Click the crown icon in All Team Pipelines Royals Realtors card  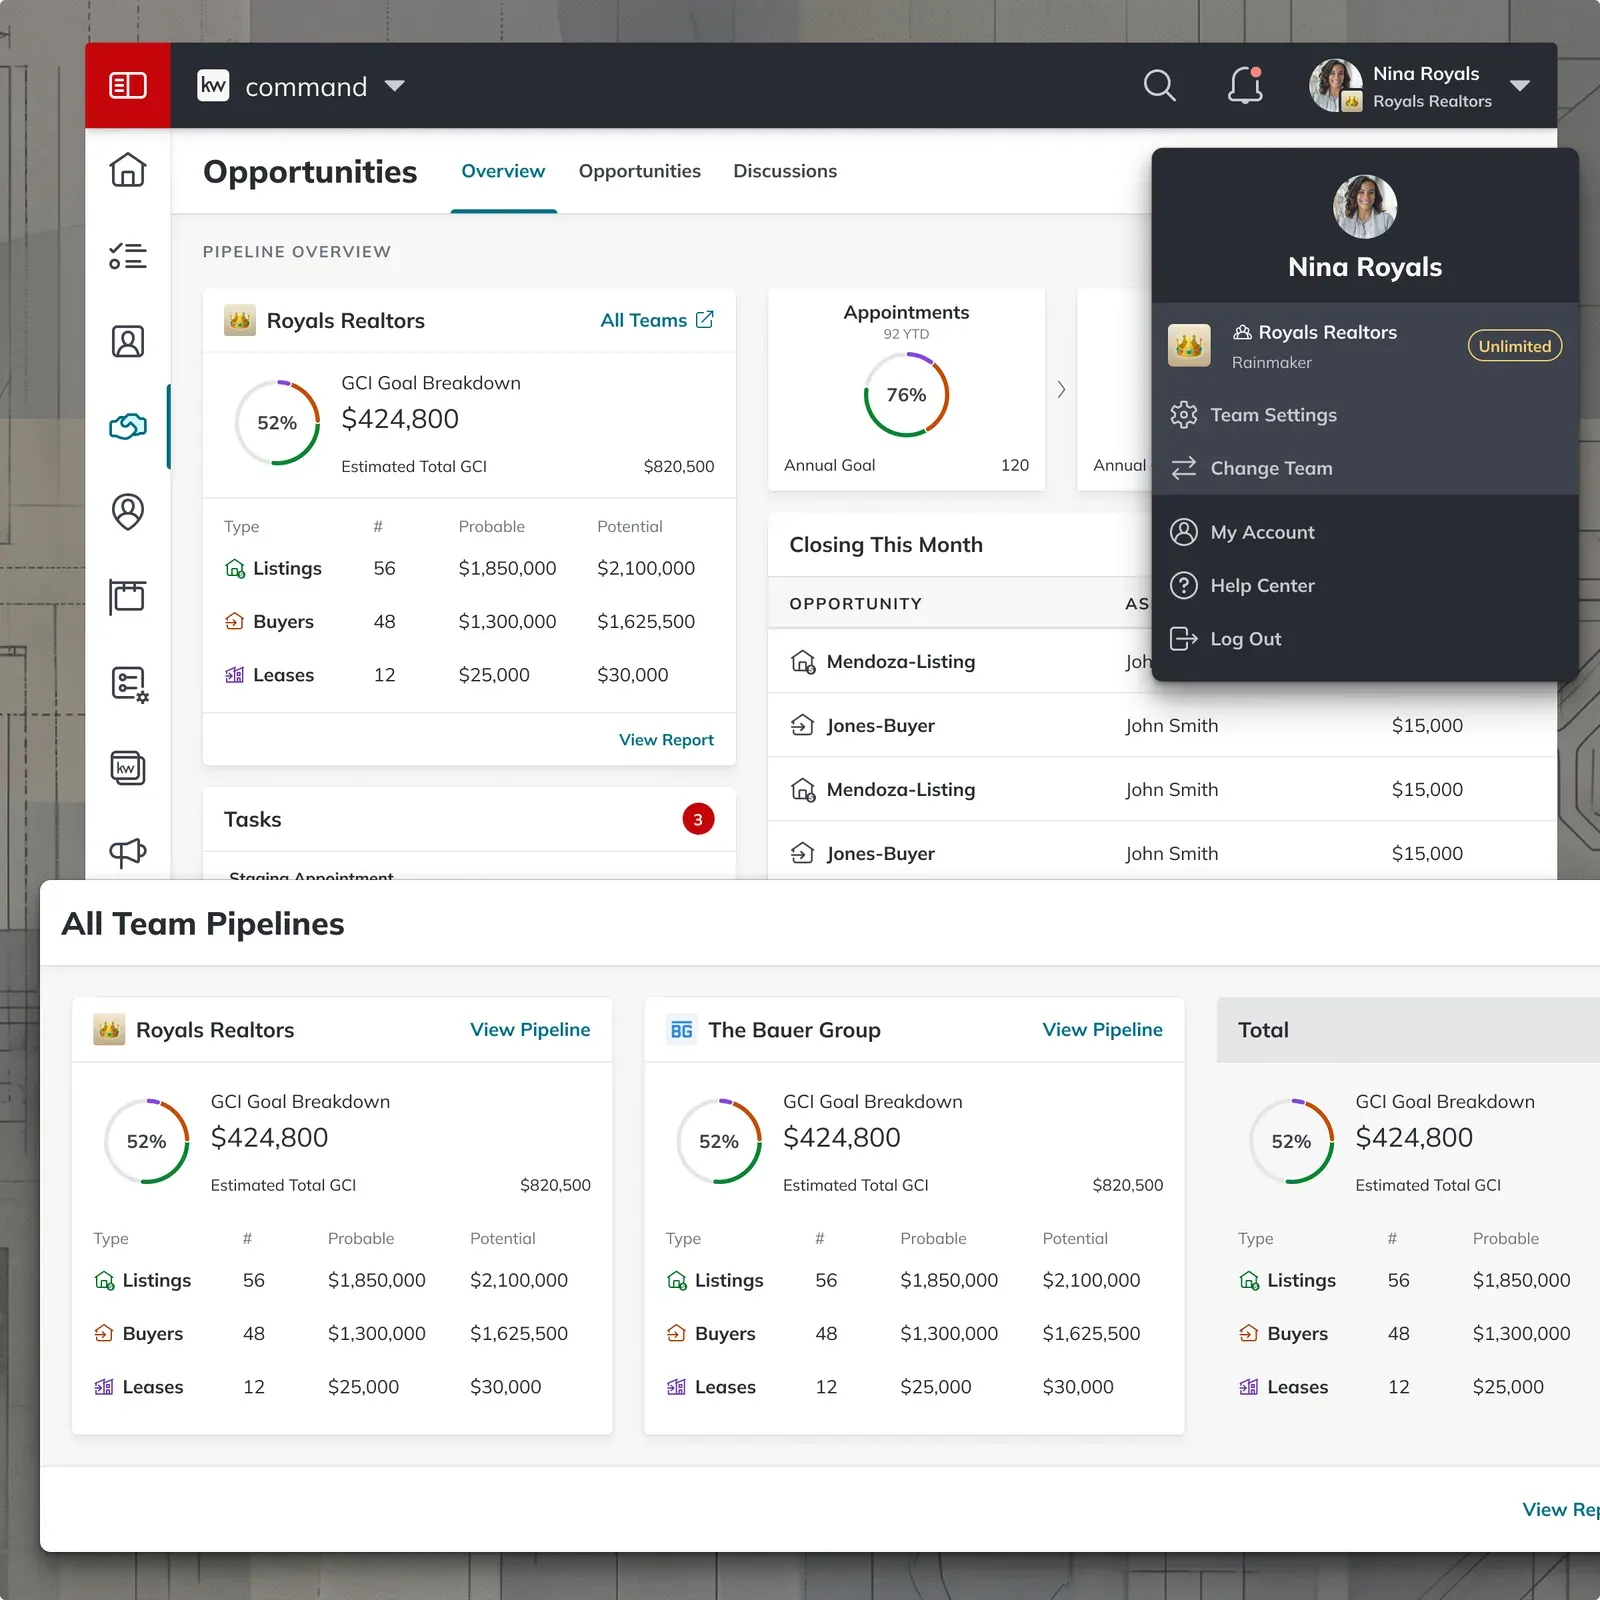[109, 1030]
